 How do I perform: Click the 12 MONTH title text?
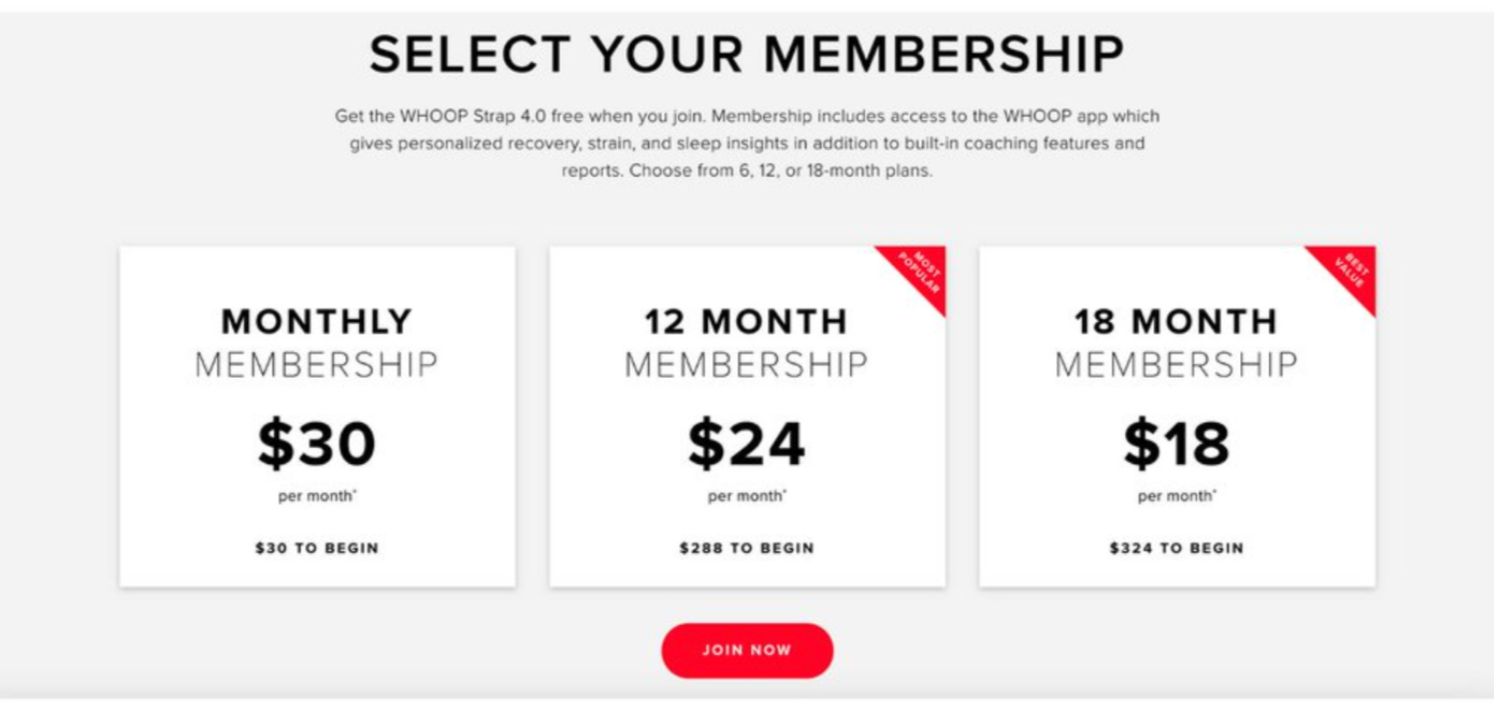click(747, 322)
